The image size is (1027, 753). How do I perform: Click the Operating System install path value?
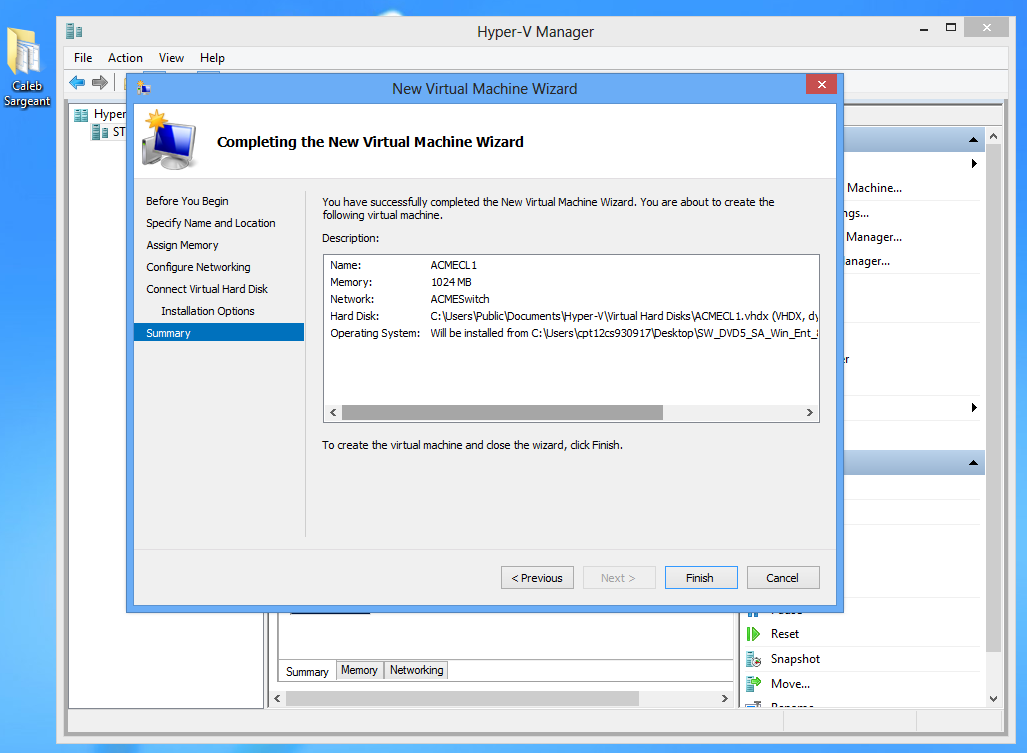tap(624, 333)
